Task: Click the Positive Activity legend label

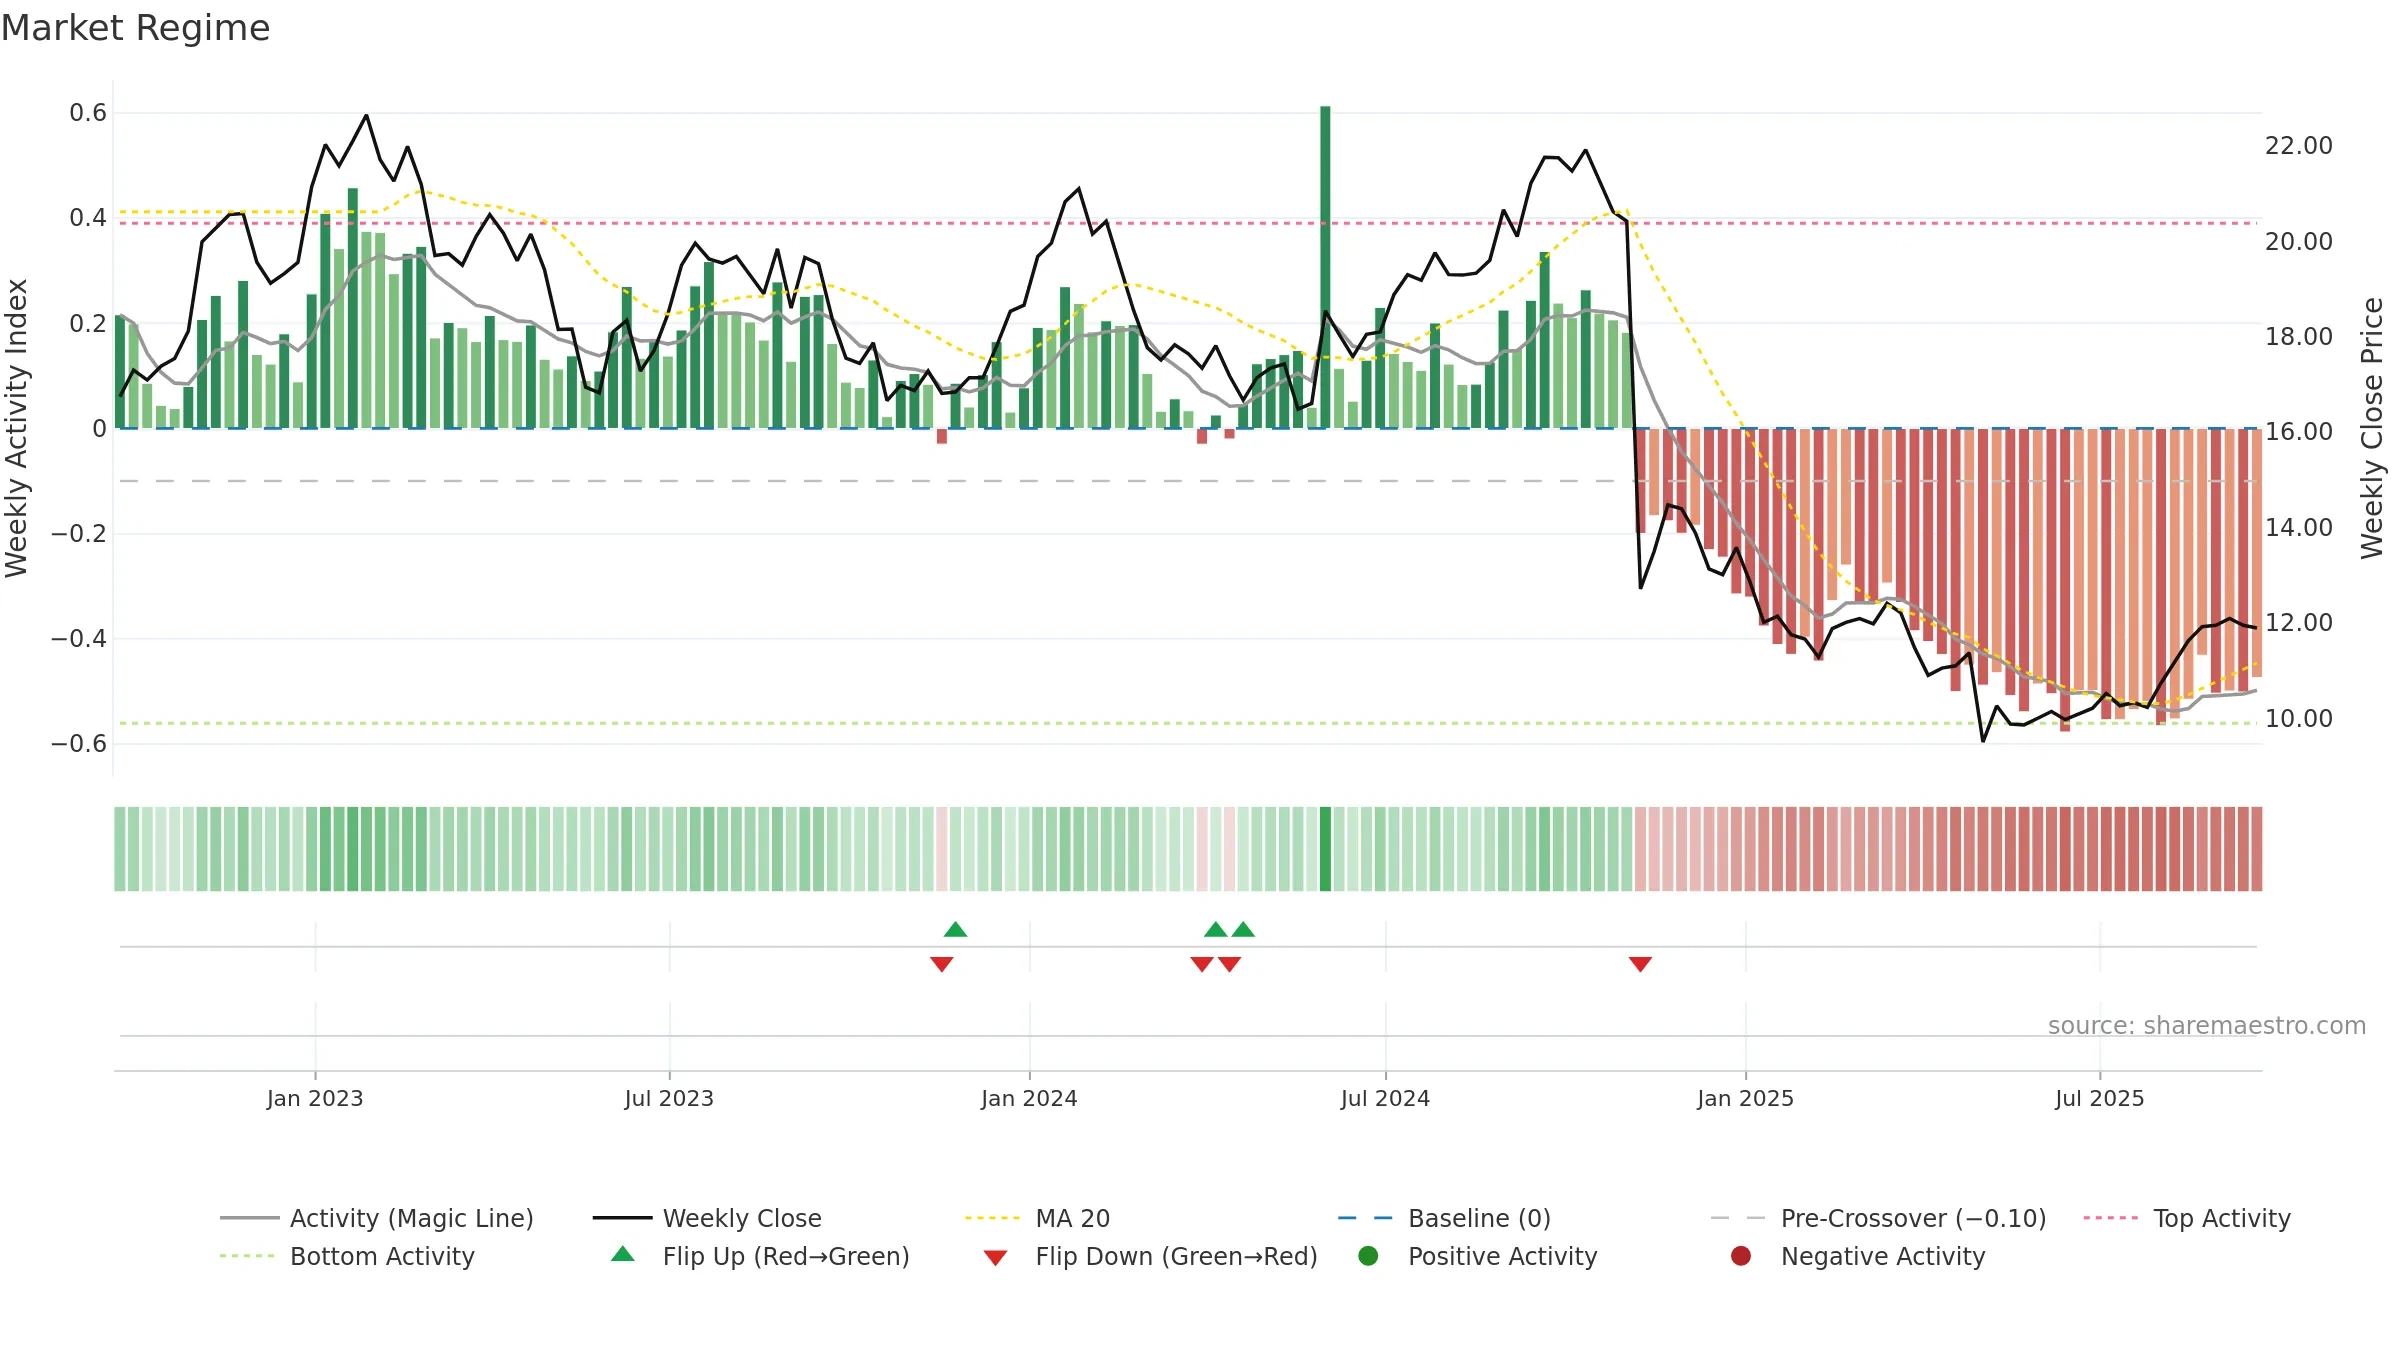Action: pyautogui.click(x=1502, y=1256)
